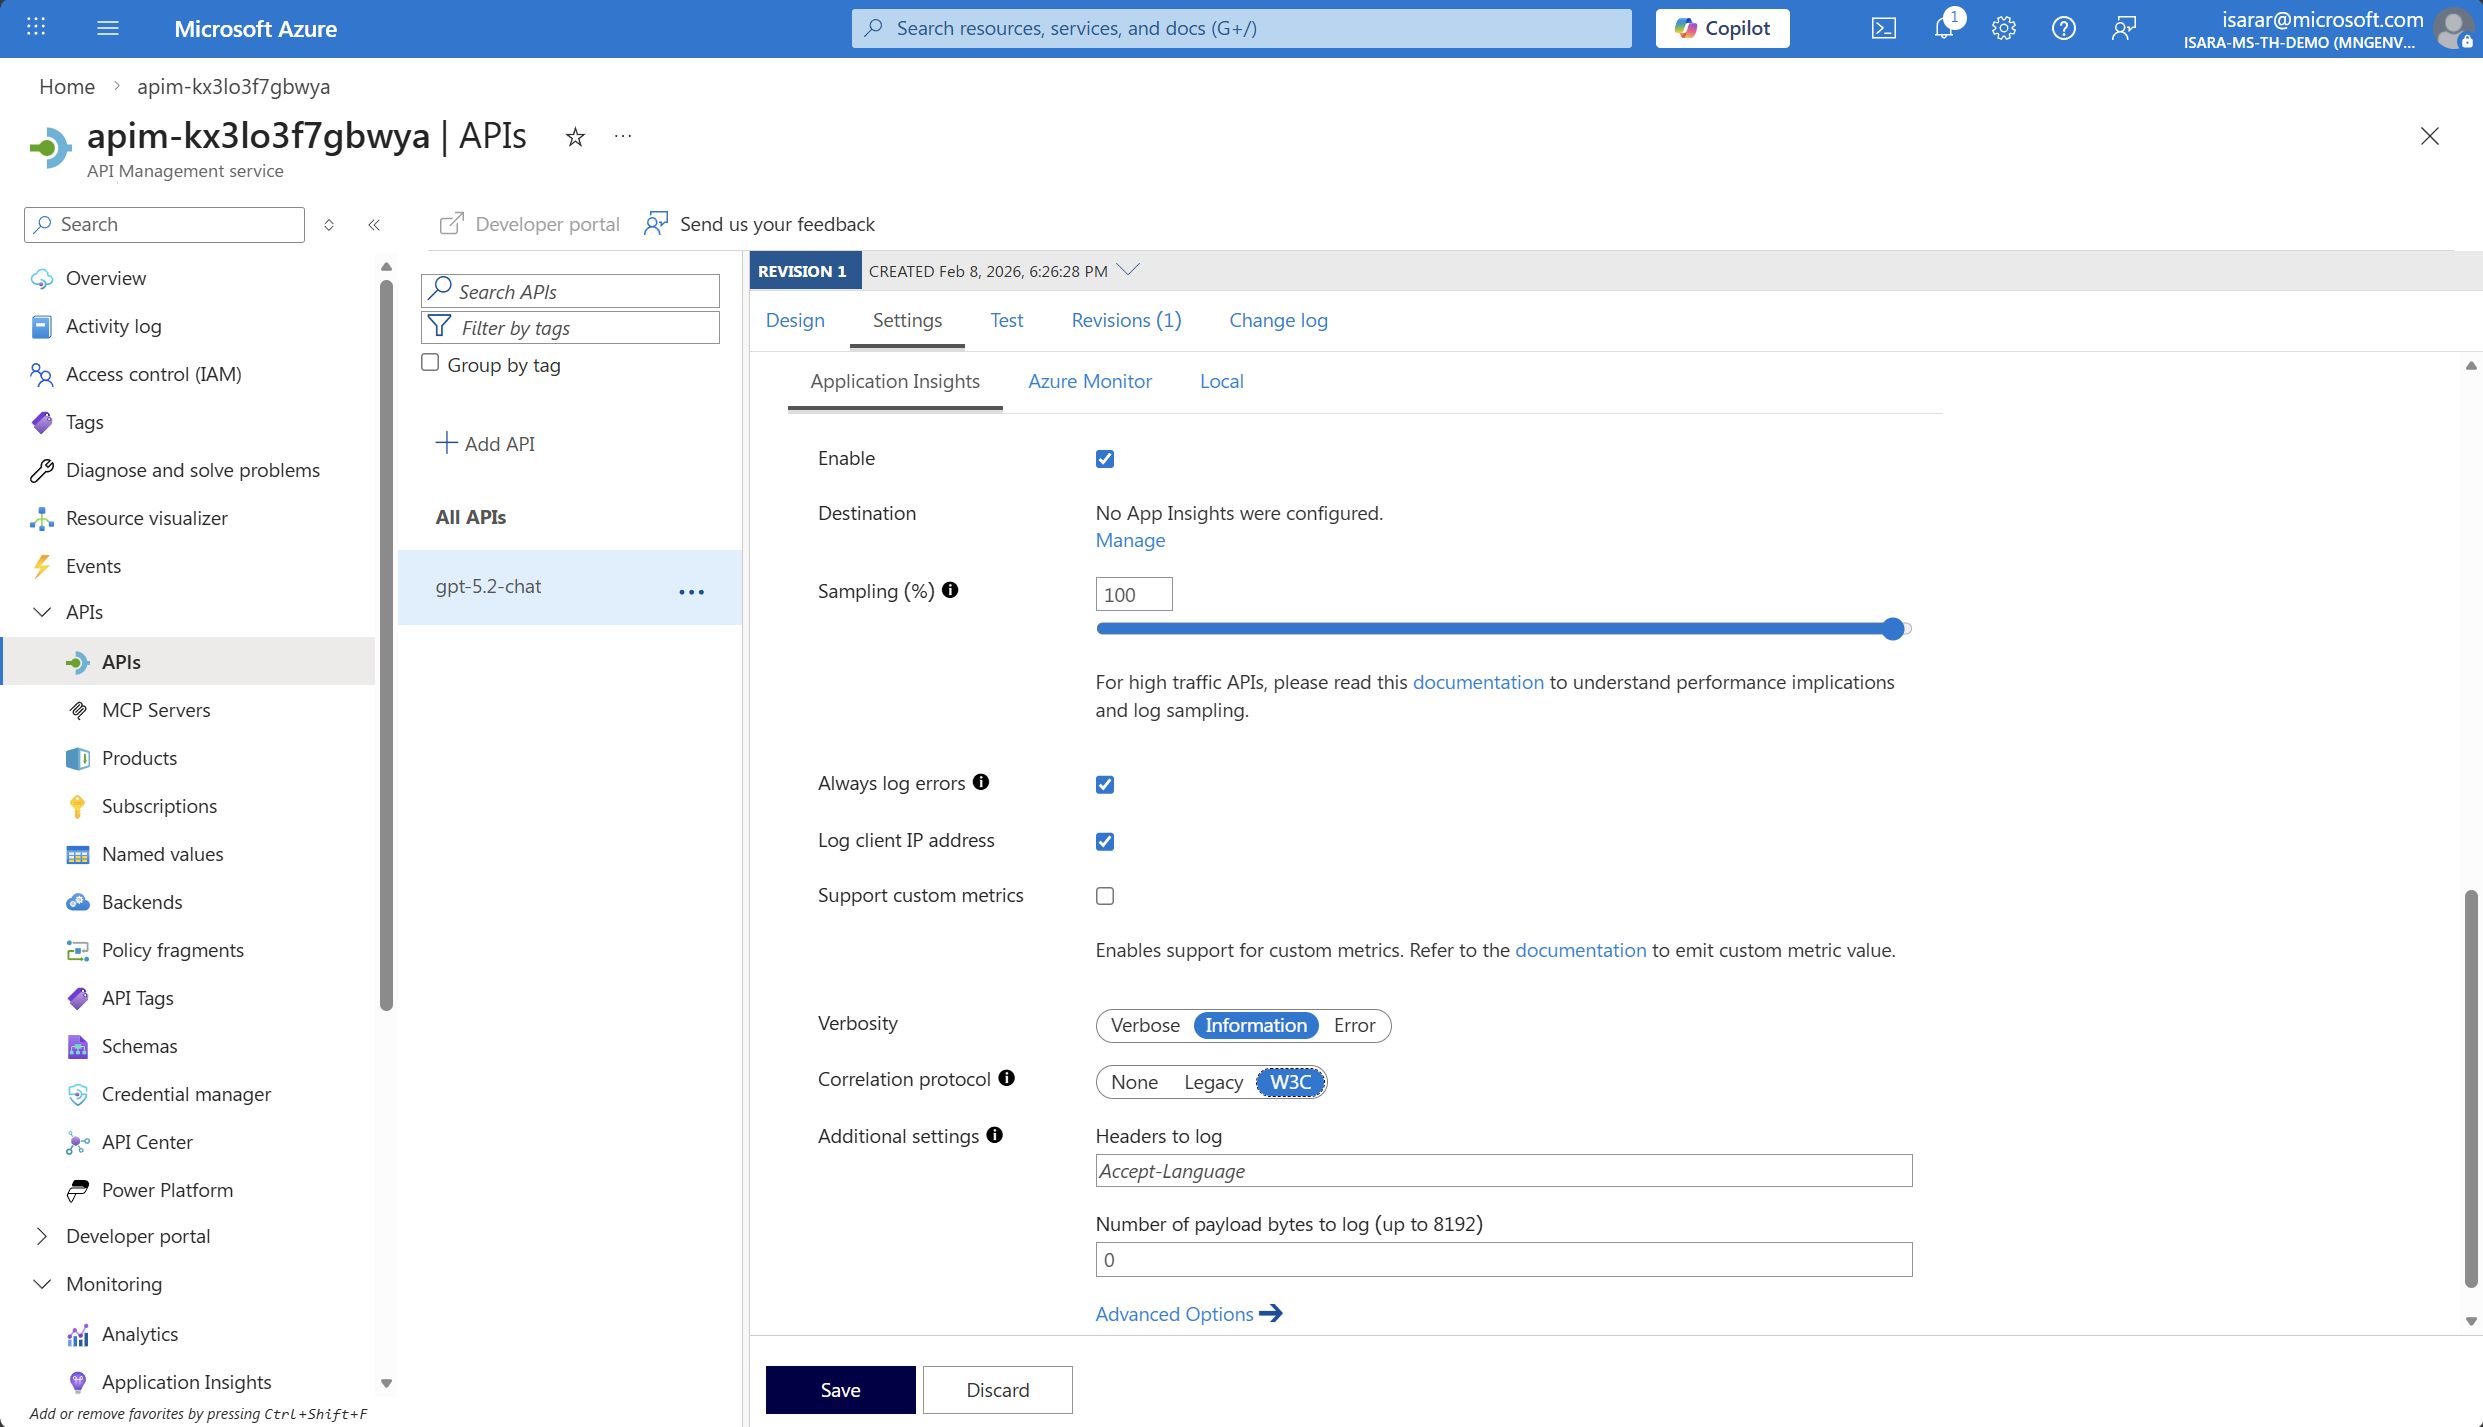
Task: Open portal settings gear
Action: pos(2003,28)
